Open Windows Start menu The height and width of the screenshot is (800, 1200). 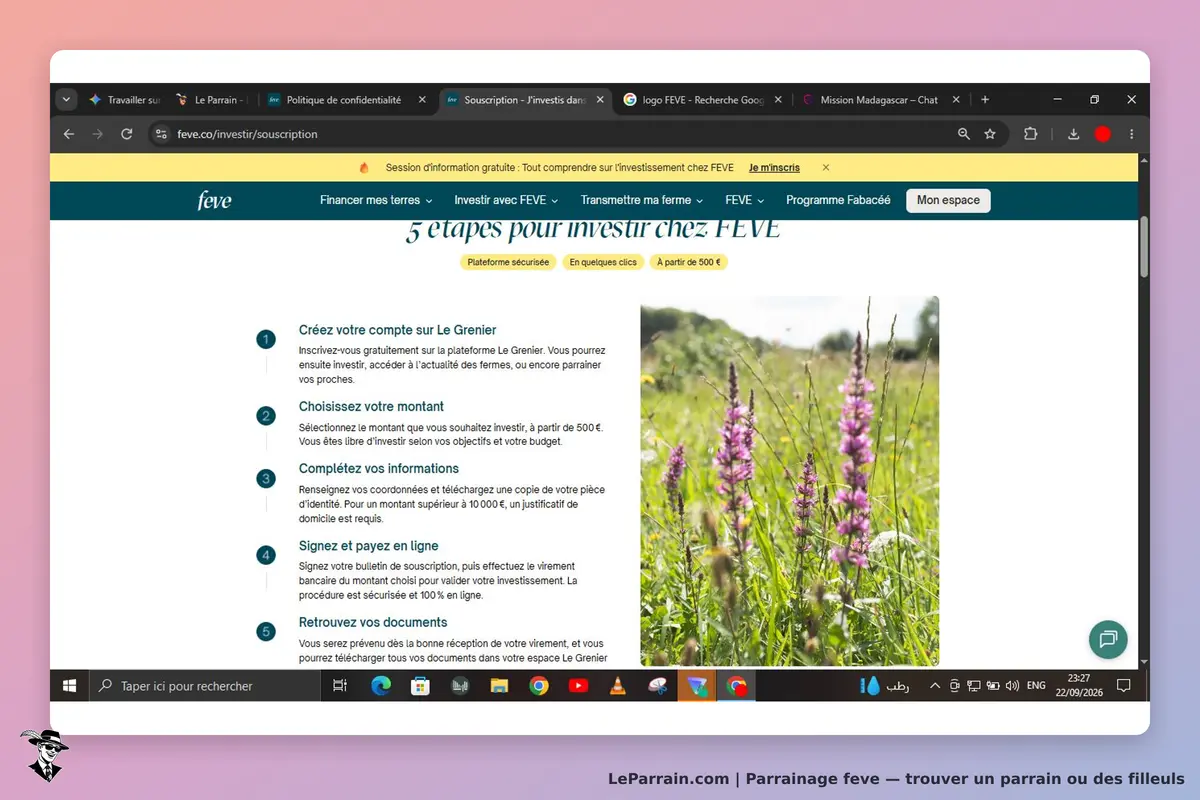coord(70,686)
